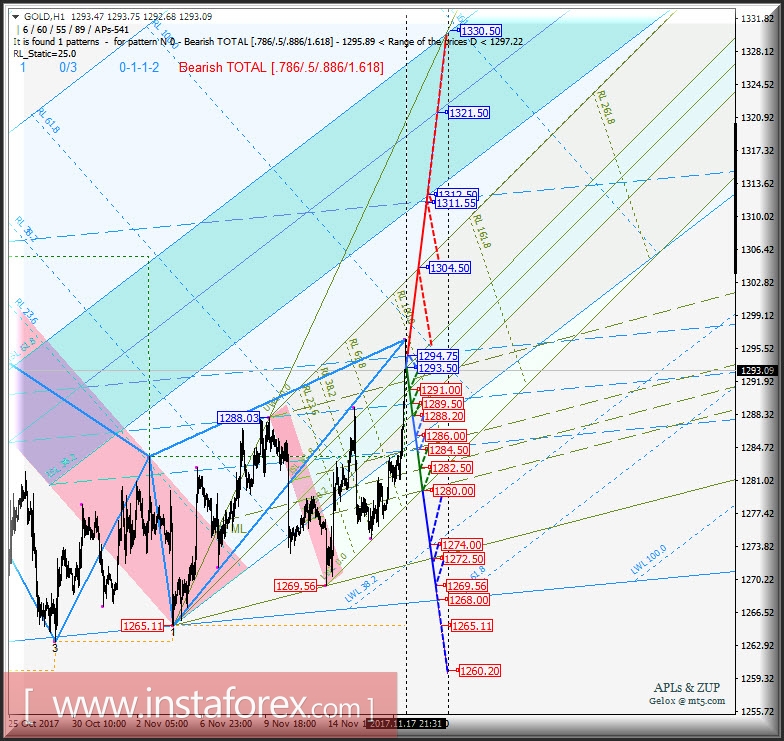The height and width of the screenshot is (741, 784).
Task: Click the current price marker 1293.09
Action: click(x=757, y=370)
